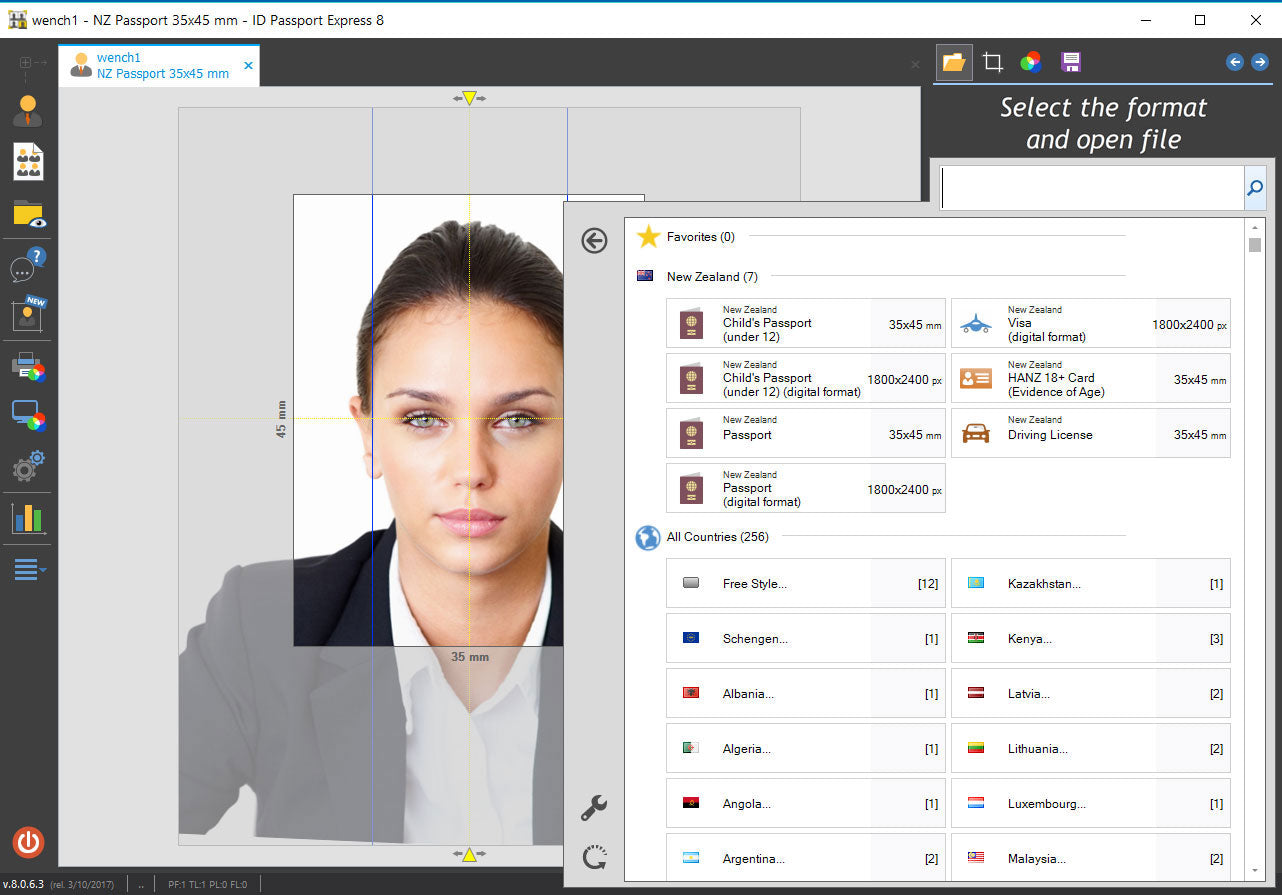Select HANZ 18+ Card format
Screen dimensions: 1282x895
[x=1091, y=378]
